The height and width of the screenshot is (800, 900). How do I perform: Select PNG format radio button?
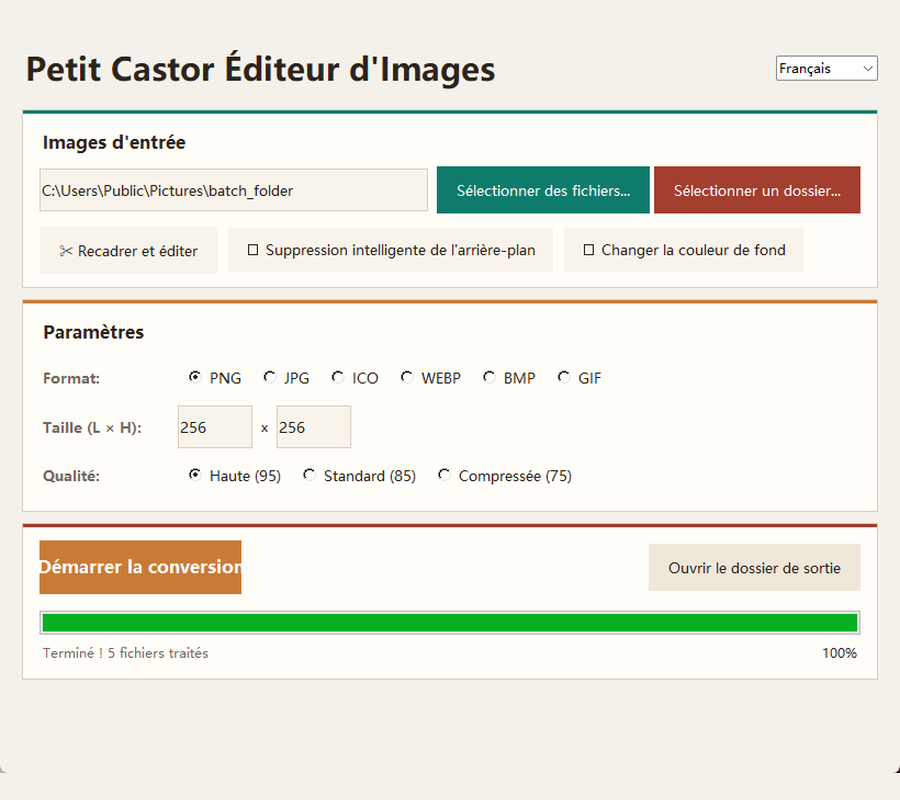(215, 378)
